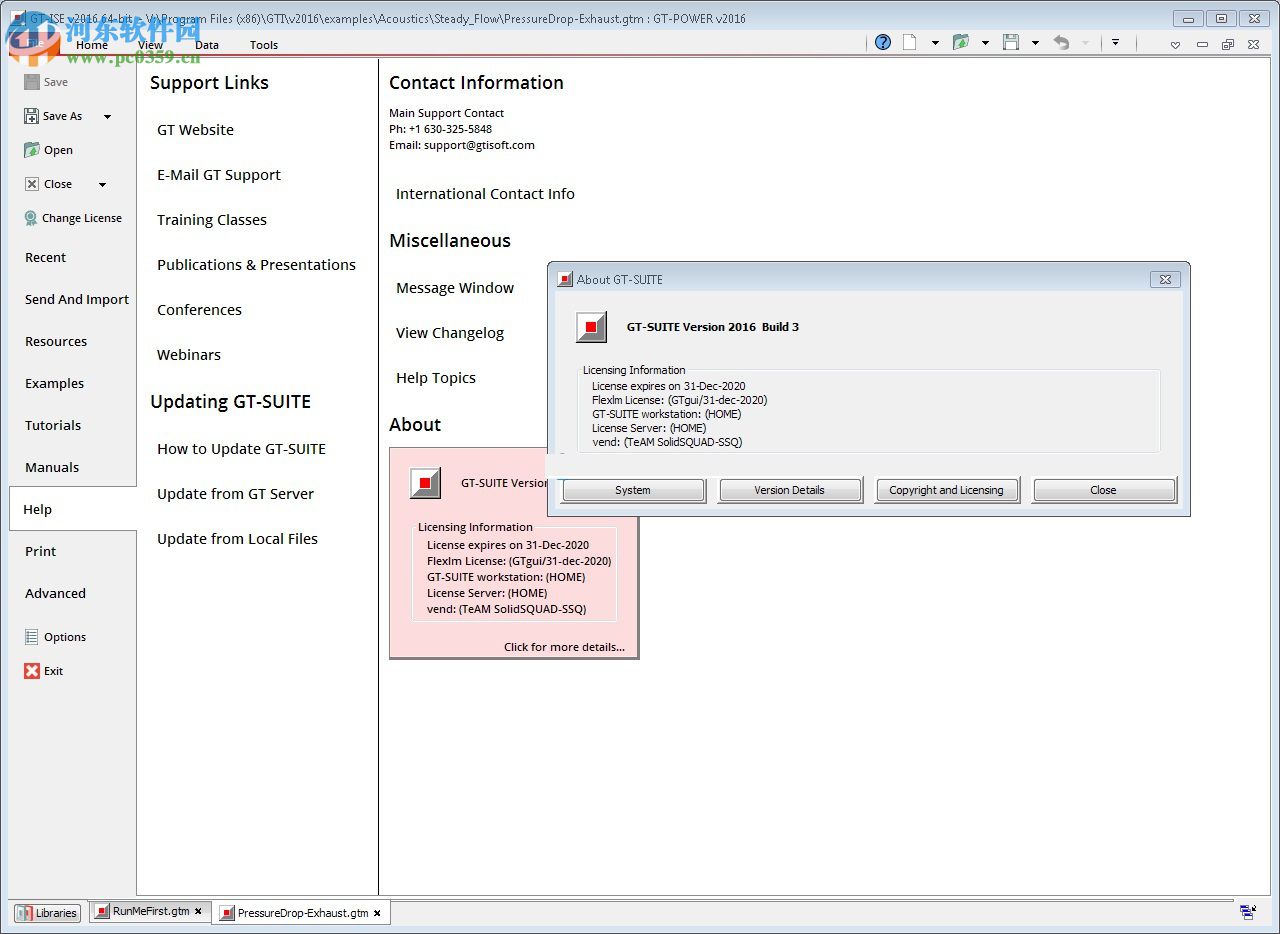Open the Conferences link
The image size is (1280, 934).
tap(199, 310)
